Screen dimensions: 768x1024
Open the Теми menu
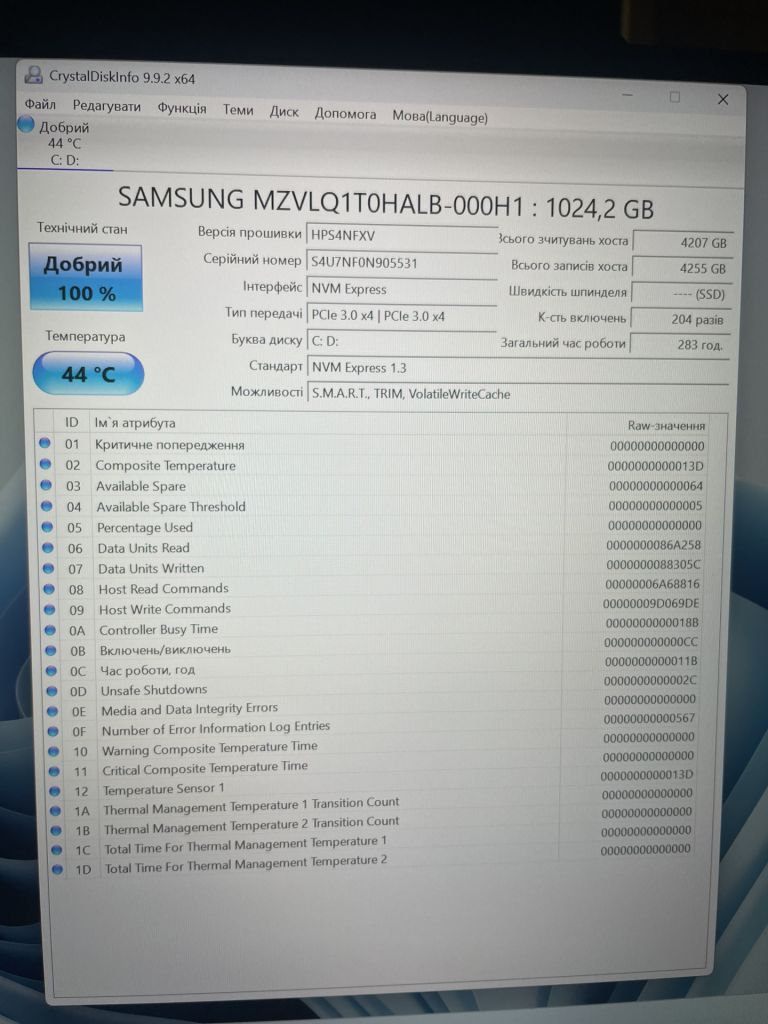238,110
